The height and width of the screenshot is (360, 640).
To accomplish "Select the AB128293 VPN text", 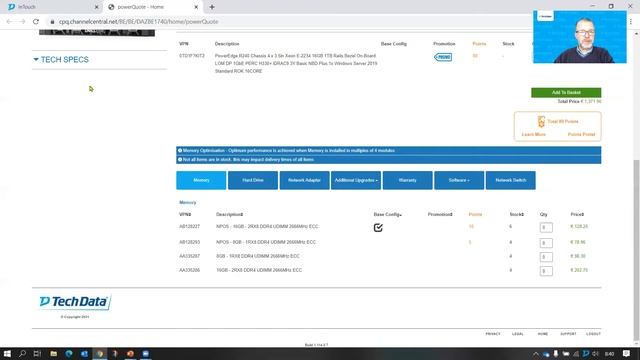I will point(189,242).
